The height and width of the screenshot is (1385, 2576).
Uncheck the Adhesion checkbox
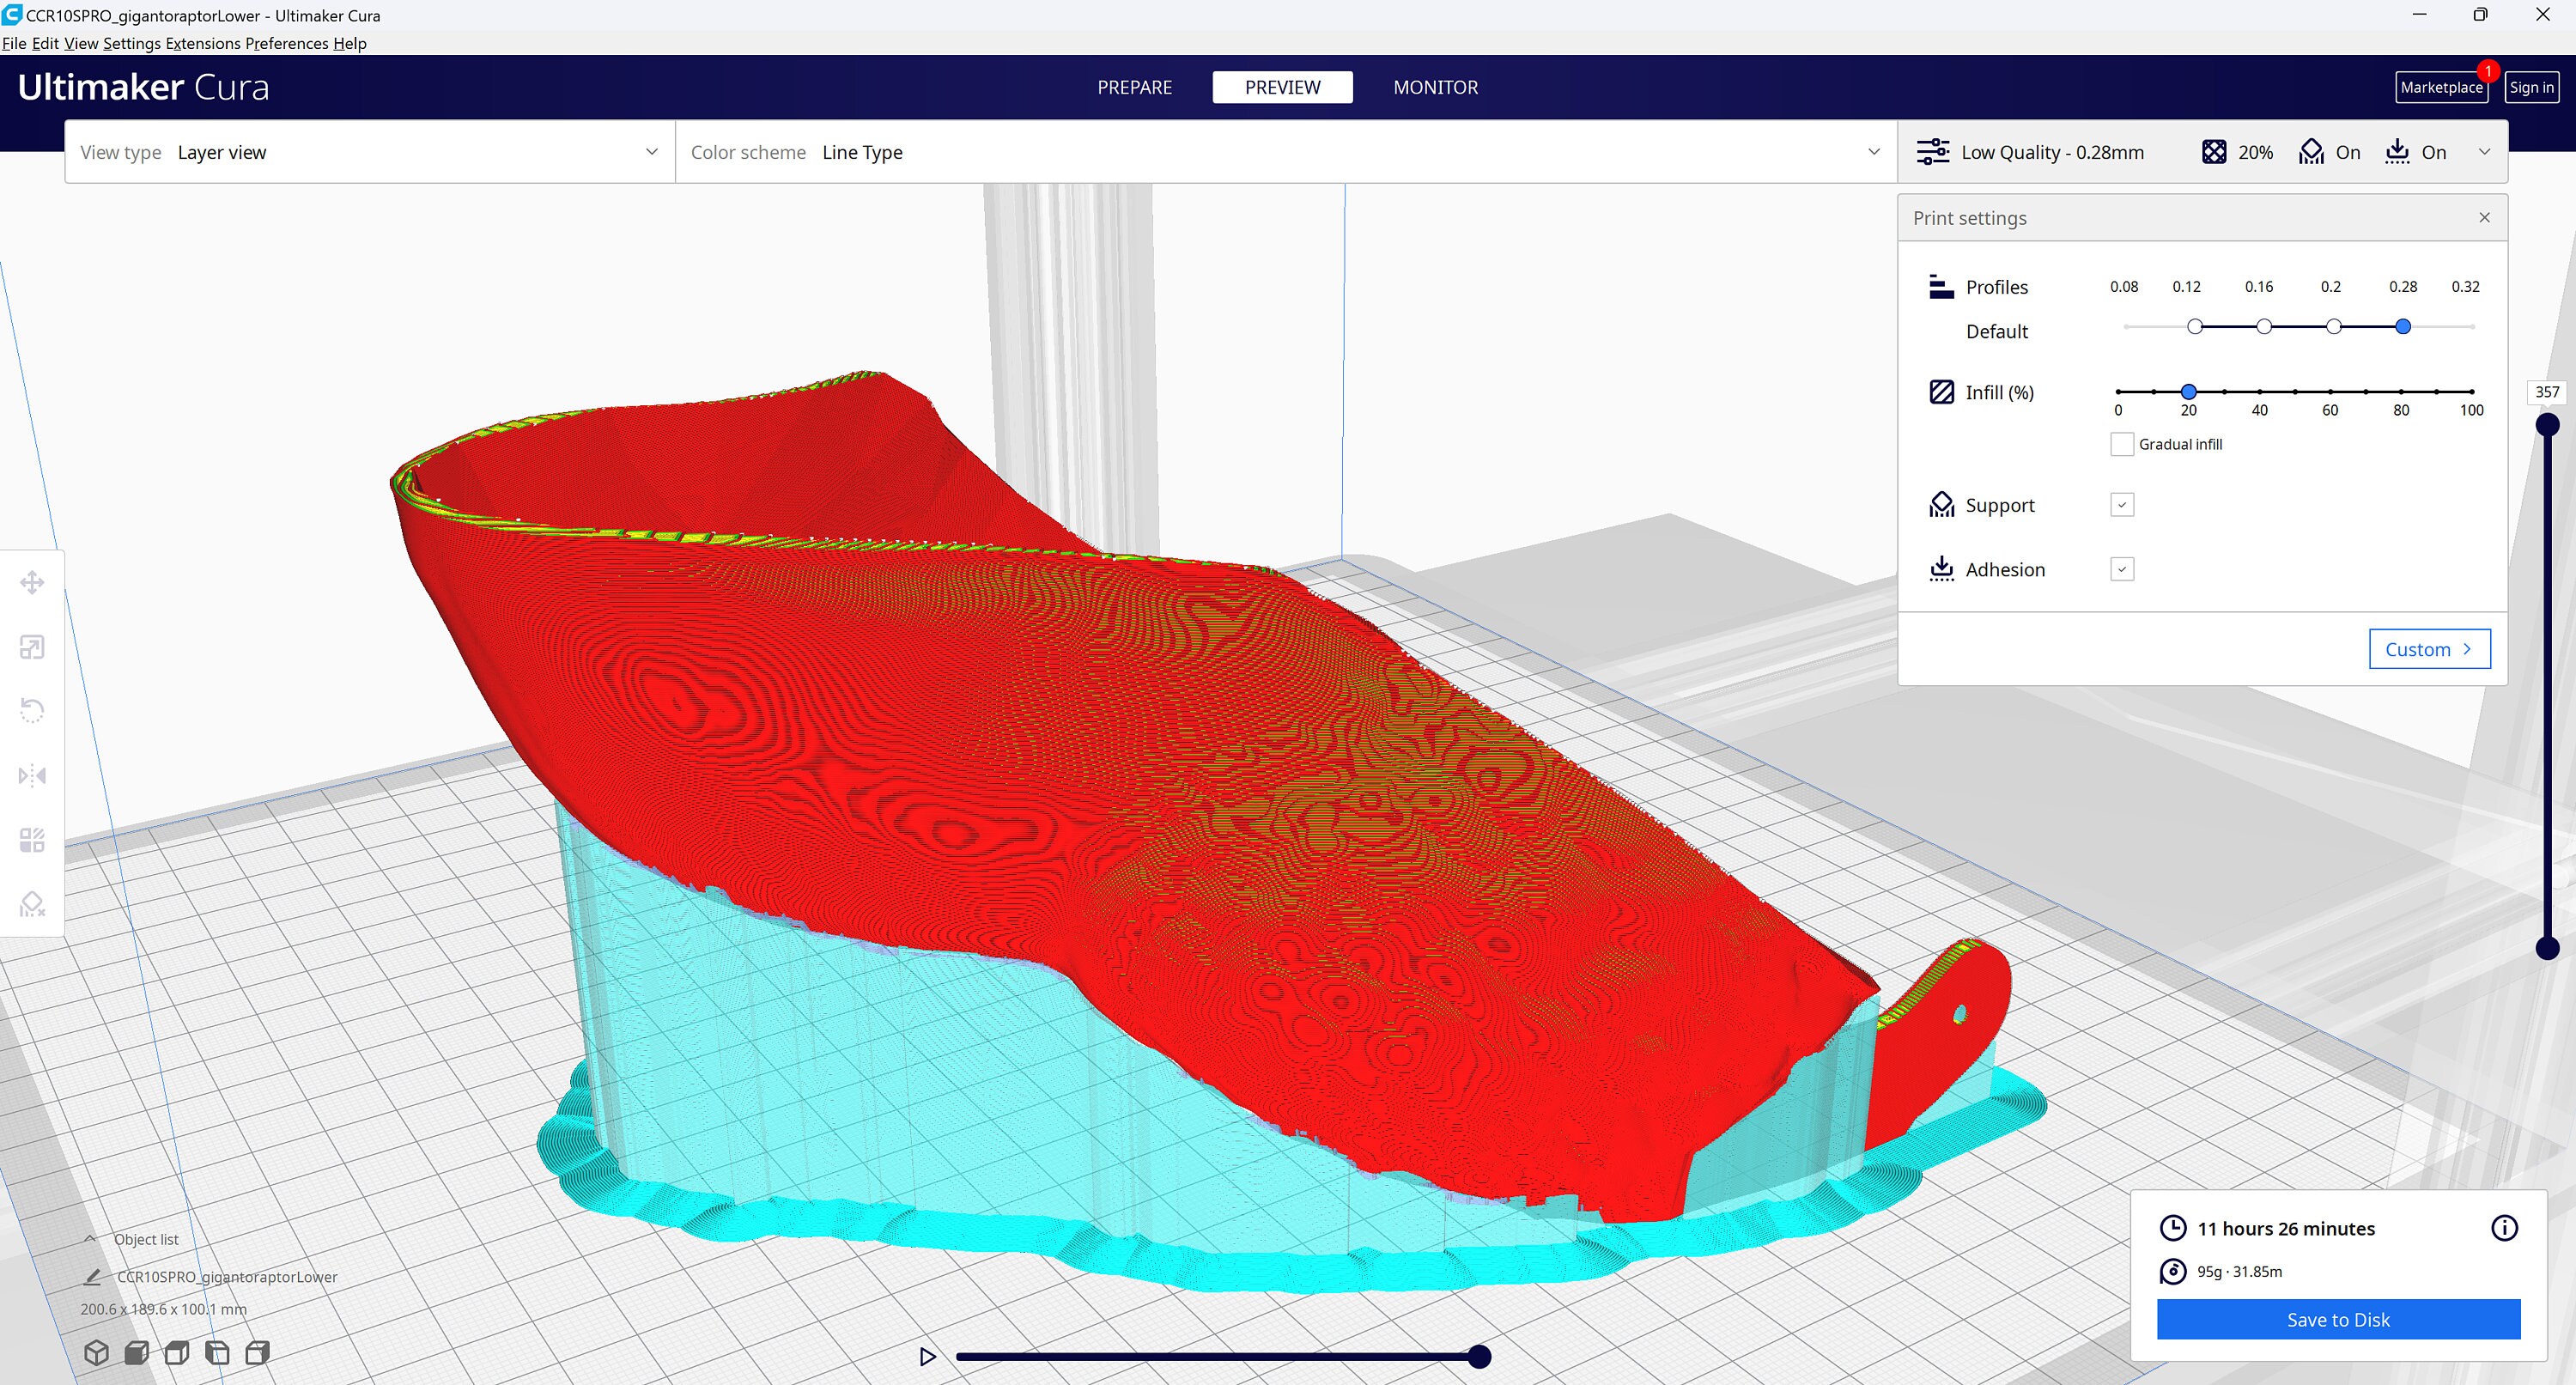click(x=2121, y=569)
